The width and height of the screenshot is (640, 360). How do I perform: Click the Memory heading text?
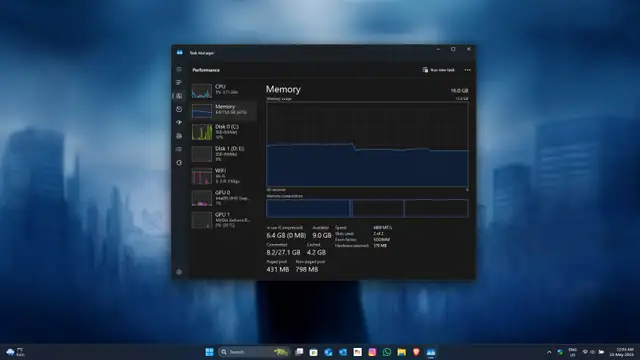[283, 89]
